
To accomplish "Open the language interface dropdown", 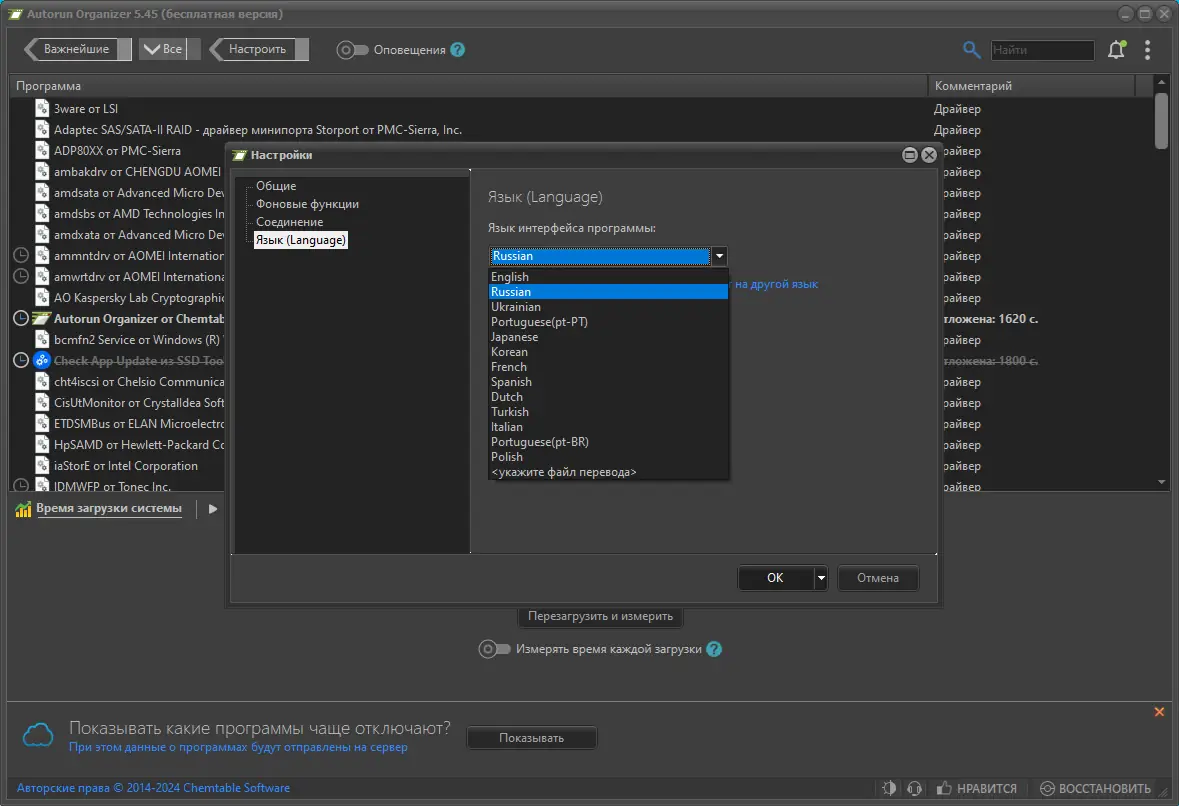I will (718, 256).
